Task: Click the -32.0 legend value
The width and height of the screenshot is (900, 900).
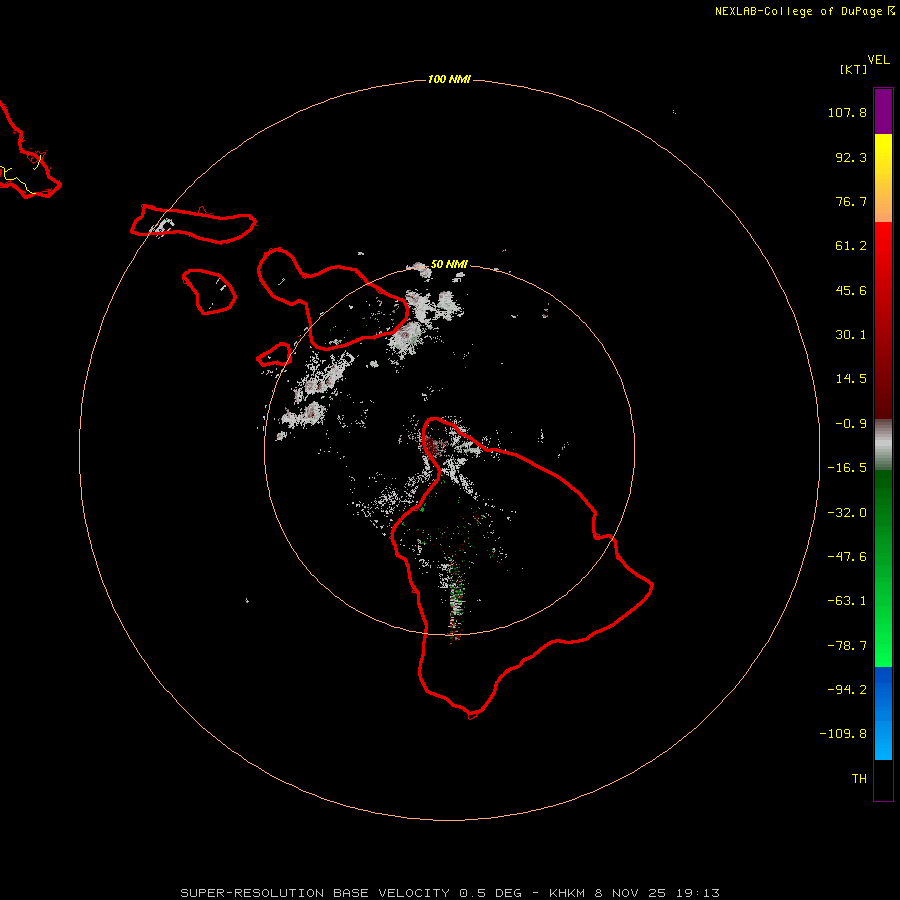Action: pyautogui.click(x=847, y=513)
